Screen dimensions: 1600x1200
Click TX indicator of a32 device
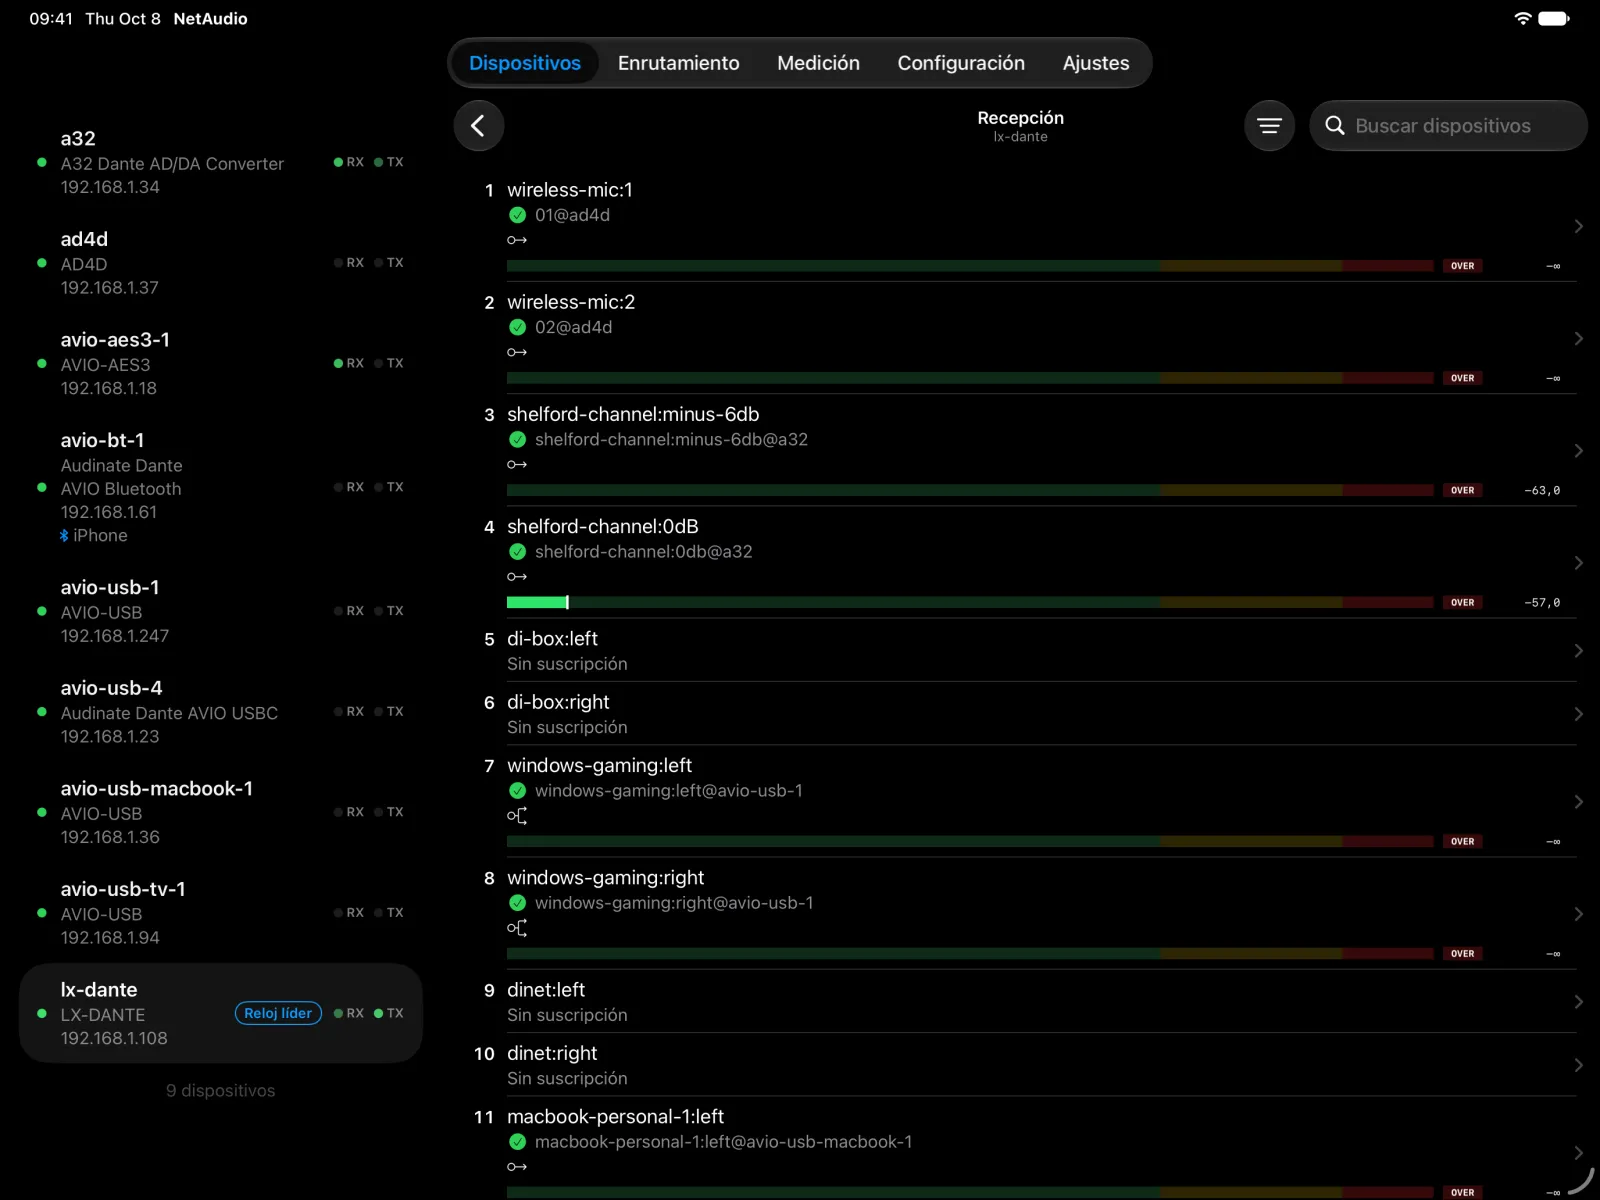[x=389, y=162]
